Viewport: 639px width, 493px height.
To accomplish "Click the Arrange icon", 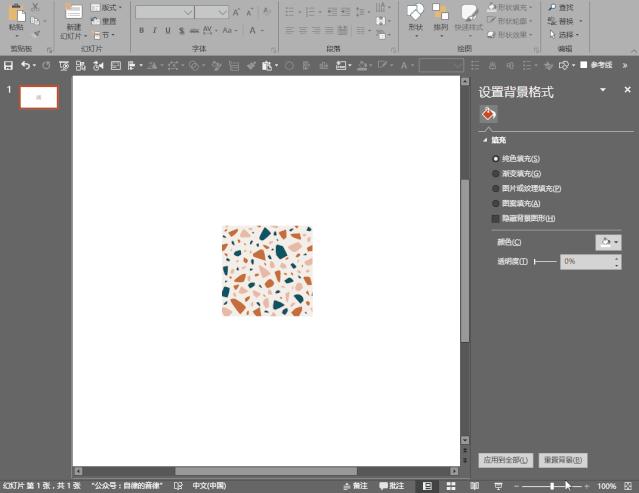I will pos(441,12).
